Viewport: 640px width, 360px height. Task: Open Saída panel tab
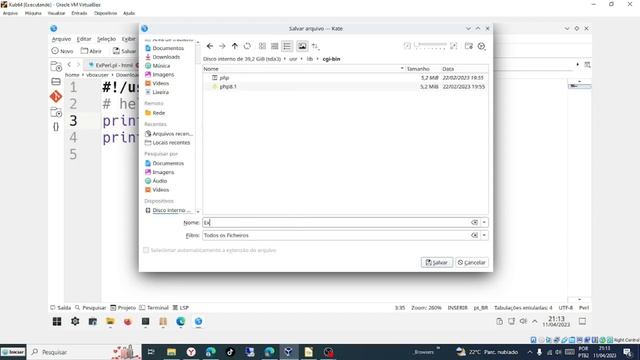pyautogui.click(x=60, y=308)
